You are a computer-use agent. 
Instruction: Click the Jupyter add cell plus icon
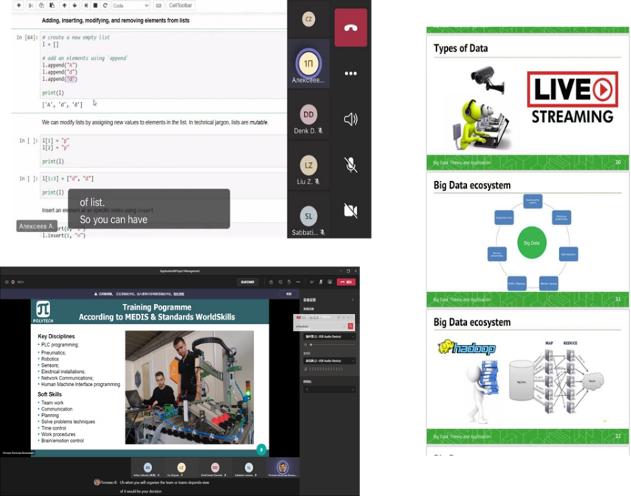click(x=20, y=5)
